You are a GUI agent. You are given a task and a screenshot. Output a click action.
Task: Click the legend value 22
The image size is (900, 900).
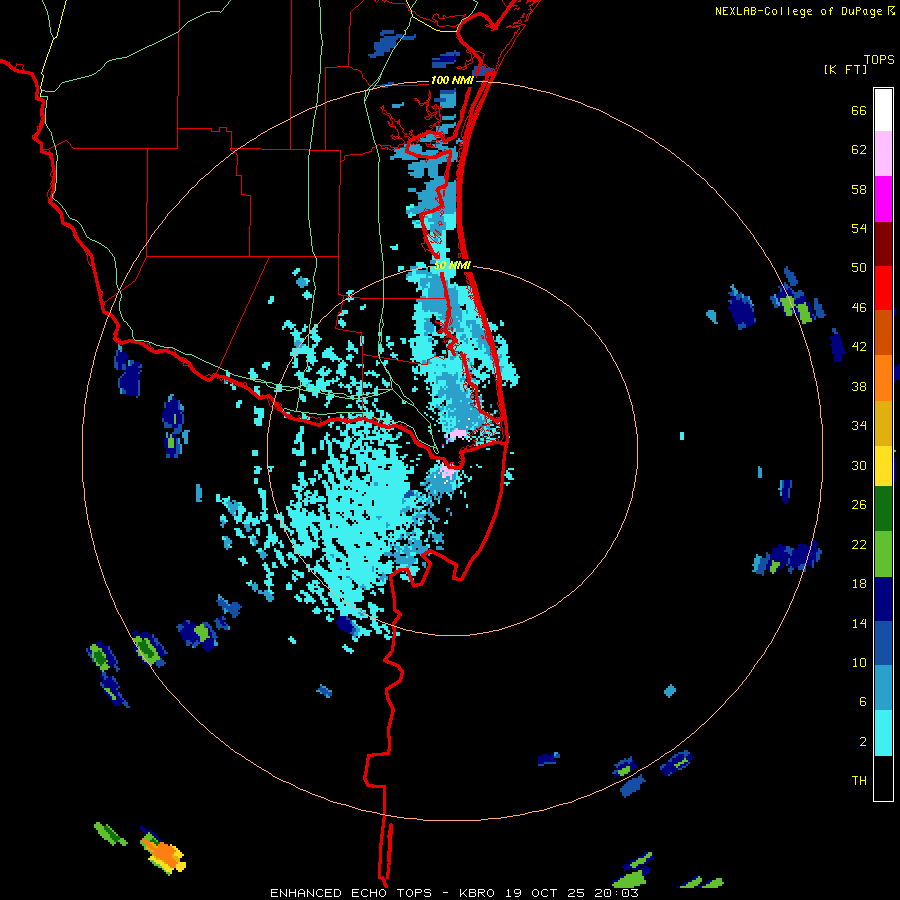[x=859, y=544]
